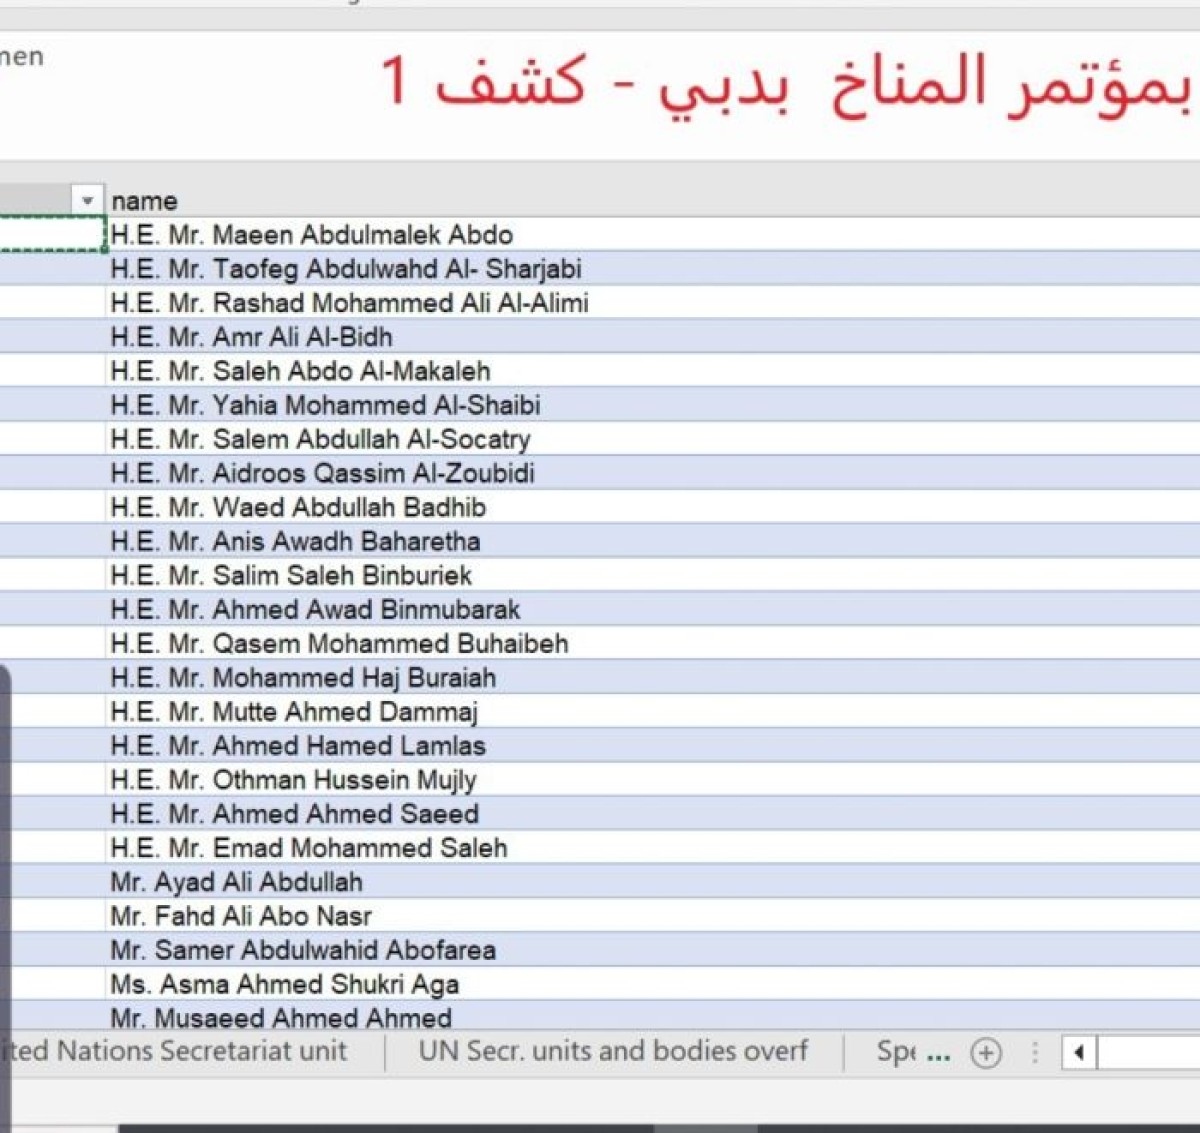1200x1133 pixels.
Task: Select cell 'H.E. Mr. Mohammed Haj Buraiah'
Action: point(652,677)
